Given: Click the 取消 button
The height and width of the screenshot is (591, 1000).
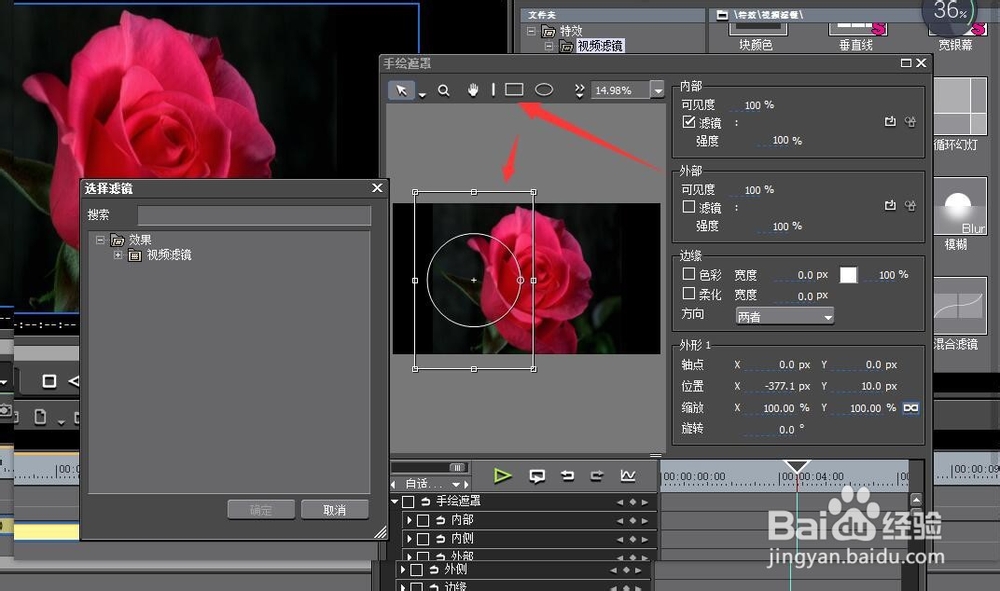Looking at the screenshot, I should (x=334, y=510).
